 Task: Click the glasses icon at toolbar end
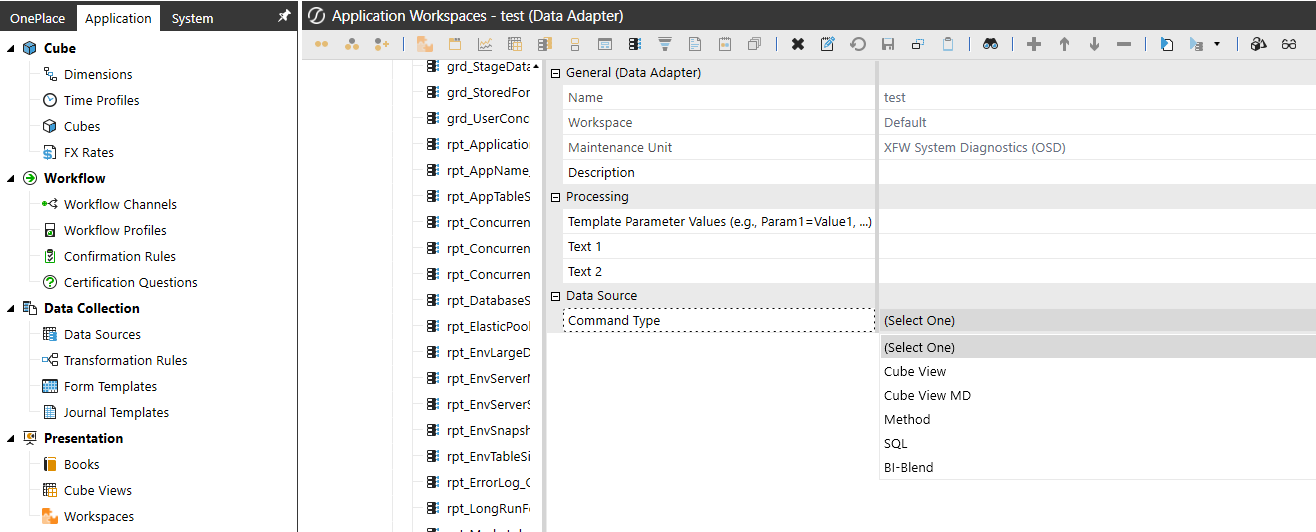click(1289, 44)
